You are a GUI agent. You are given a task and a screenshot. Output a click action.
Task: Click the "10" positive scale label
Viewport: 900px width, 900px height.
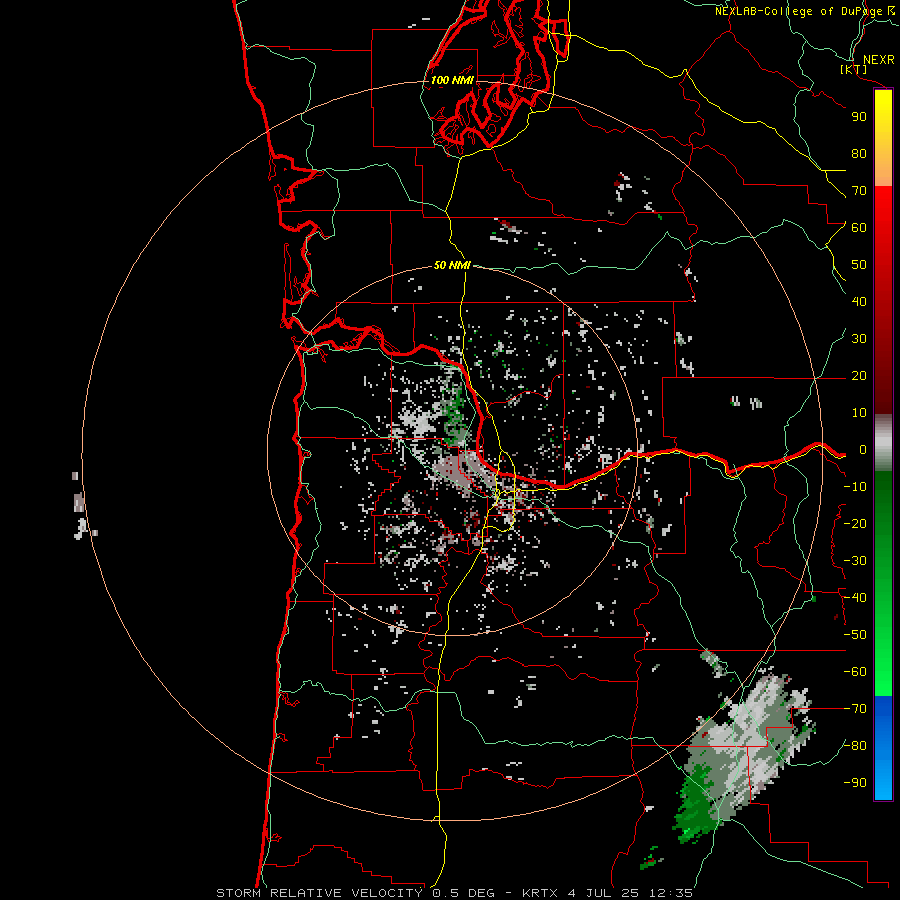[859, 413]
